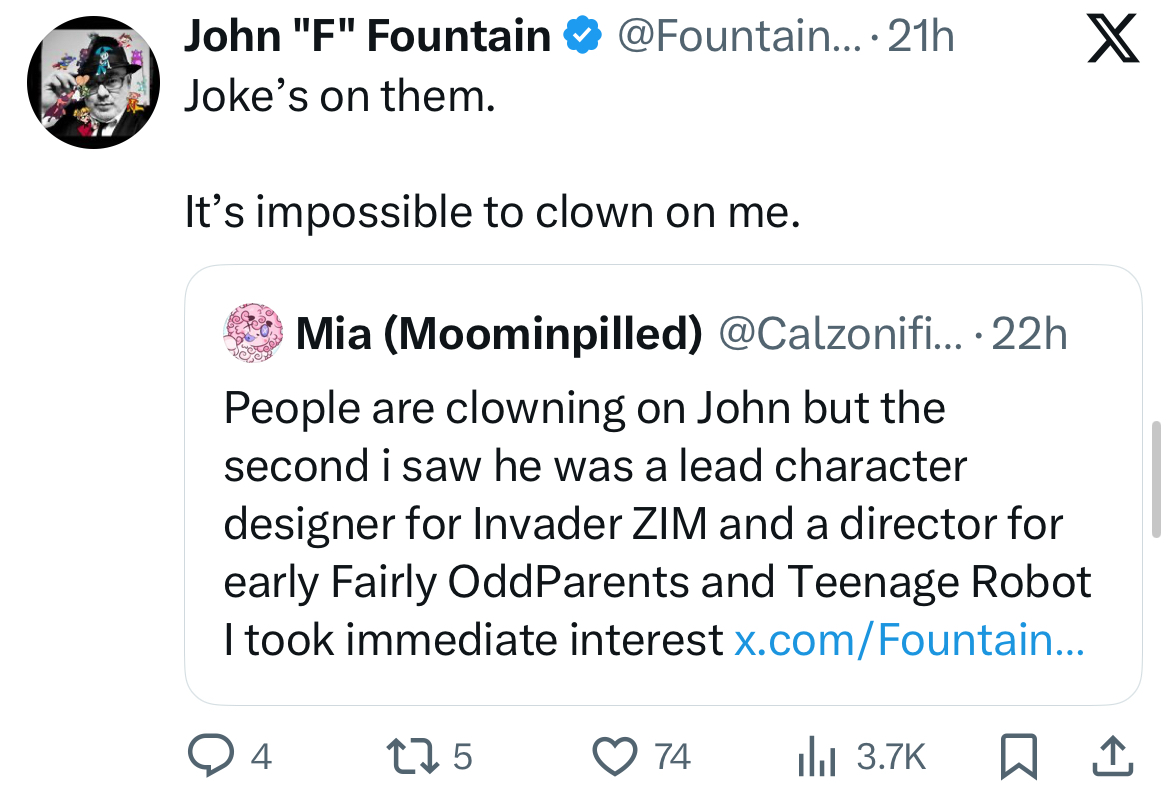This screenshot has height=804, width=1170.
Task: Bookmark this tweet
Action: point(1018,757)
